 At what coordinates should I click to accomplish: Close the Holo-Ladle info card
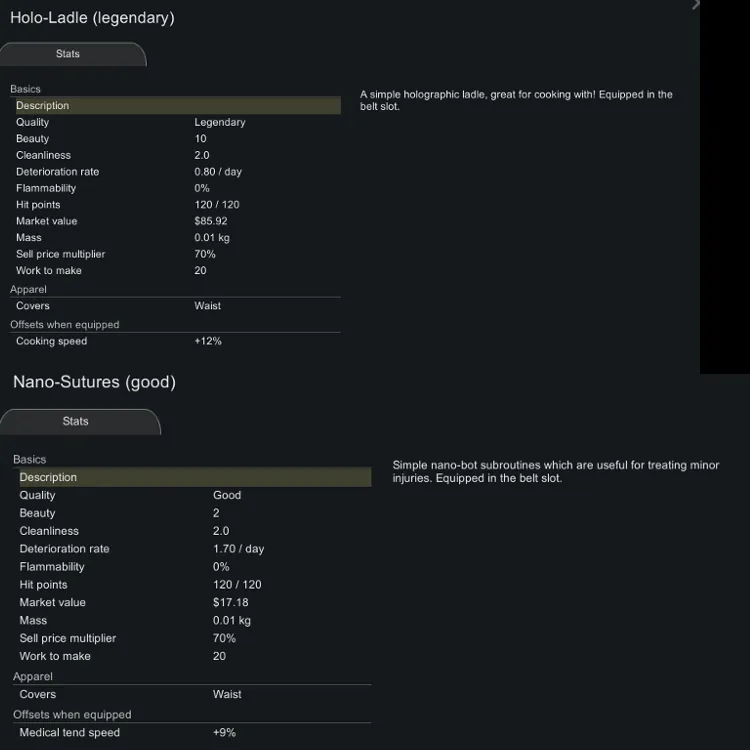(696, 5)
